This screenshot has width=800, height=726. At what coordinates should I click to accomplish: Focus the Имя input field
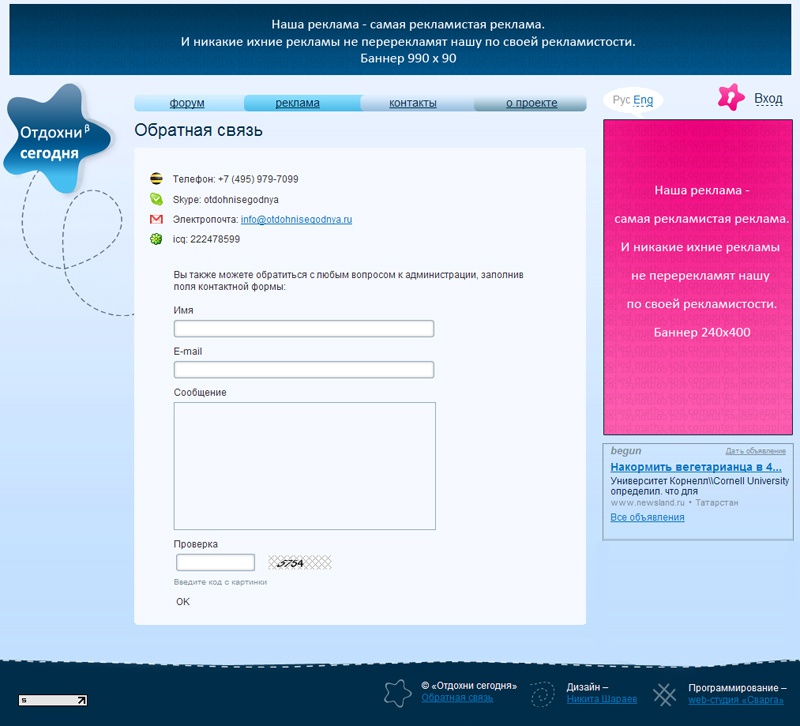(x=304, y=329)
